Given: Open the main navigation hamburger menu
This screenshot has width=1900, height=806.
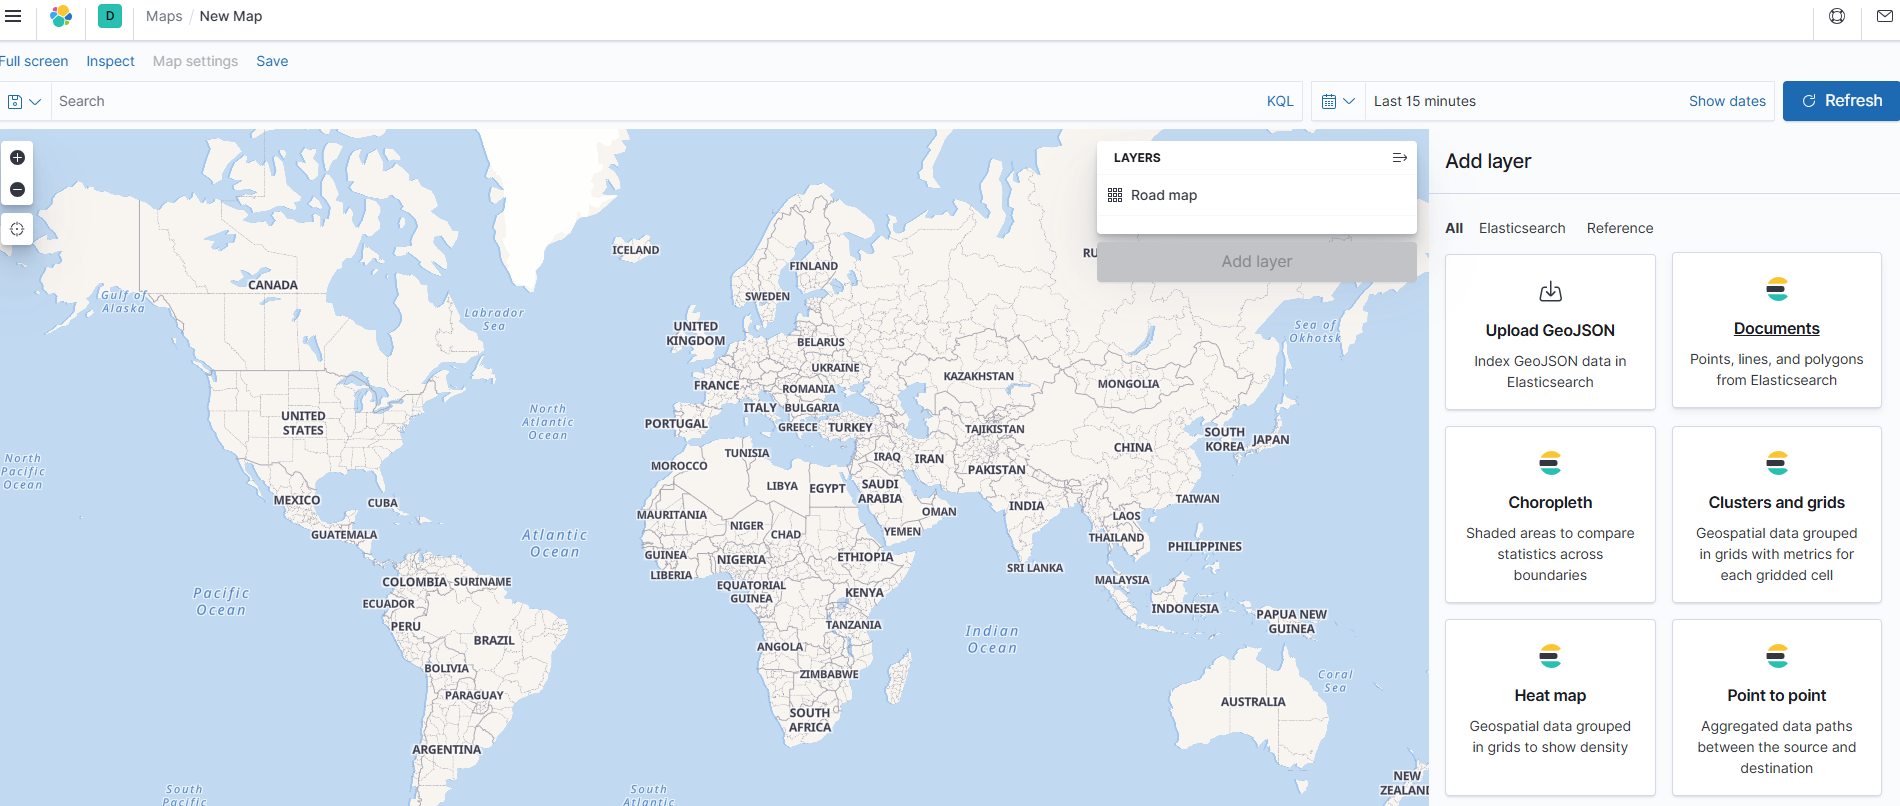Looking at the screenshot, I should (x=13, y=16).
